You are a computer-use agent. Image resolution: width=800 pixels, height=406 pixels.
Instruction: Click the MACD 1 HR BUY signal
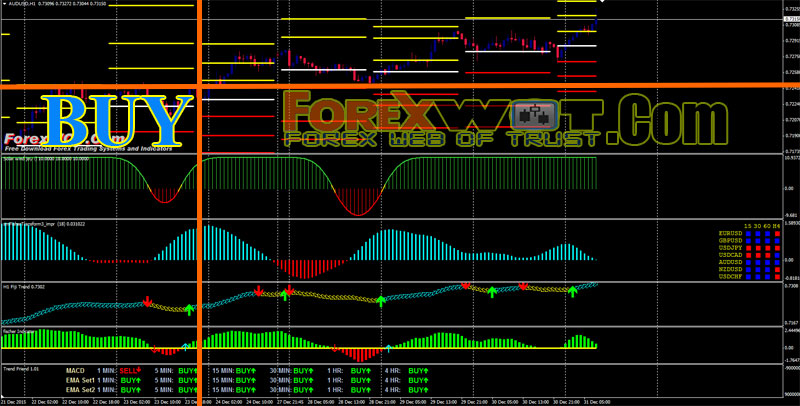click(x=361, y=371)
